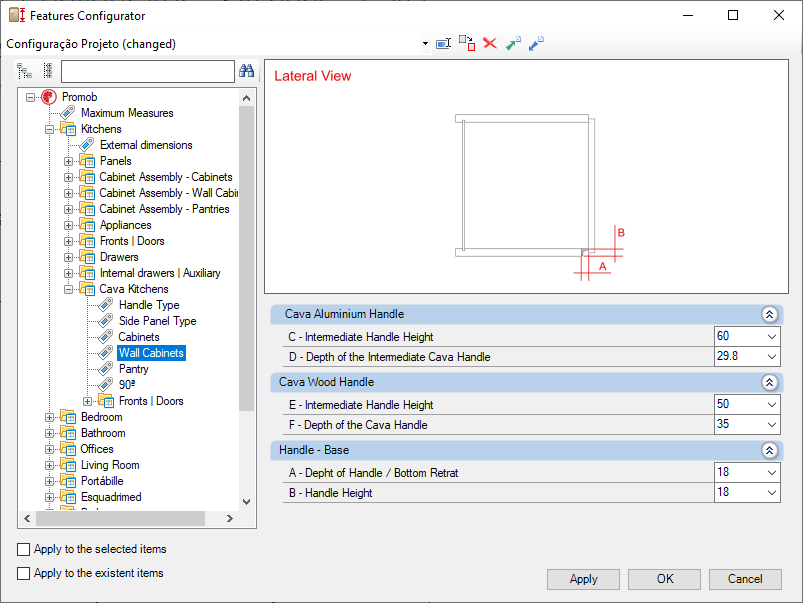The image size is (809, 616).
Task: Click the Appliances folder icon
Action: click(87, 225)
